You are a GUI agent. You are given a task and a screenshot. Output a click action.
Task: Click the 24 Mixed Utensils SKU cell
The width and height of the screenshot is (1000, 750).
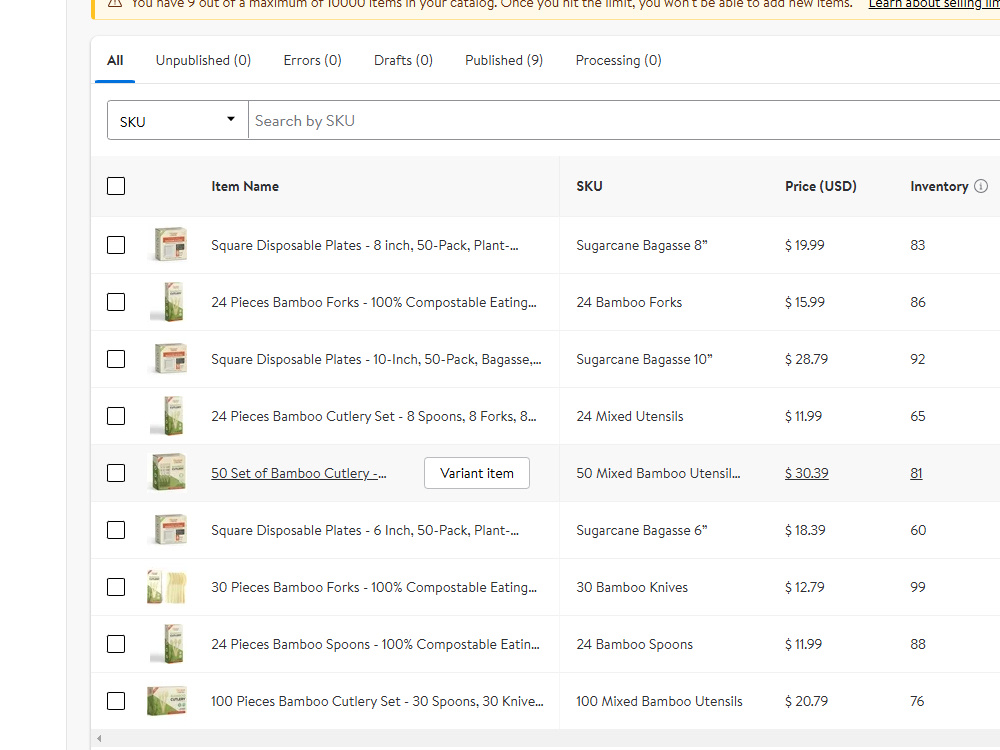coord(629,416)
